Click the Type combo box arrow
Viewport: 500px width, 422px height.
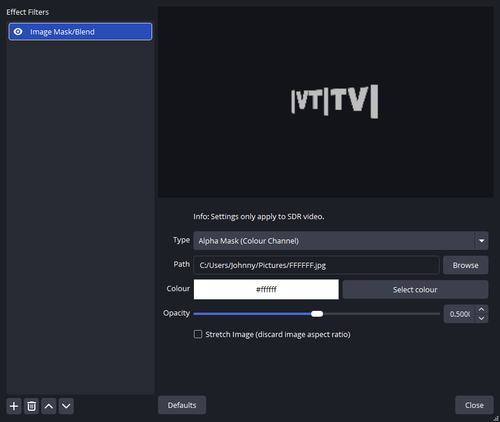pos(481,241)
